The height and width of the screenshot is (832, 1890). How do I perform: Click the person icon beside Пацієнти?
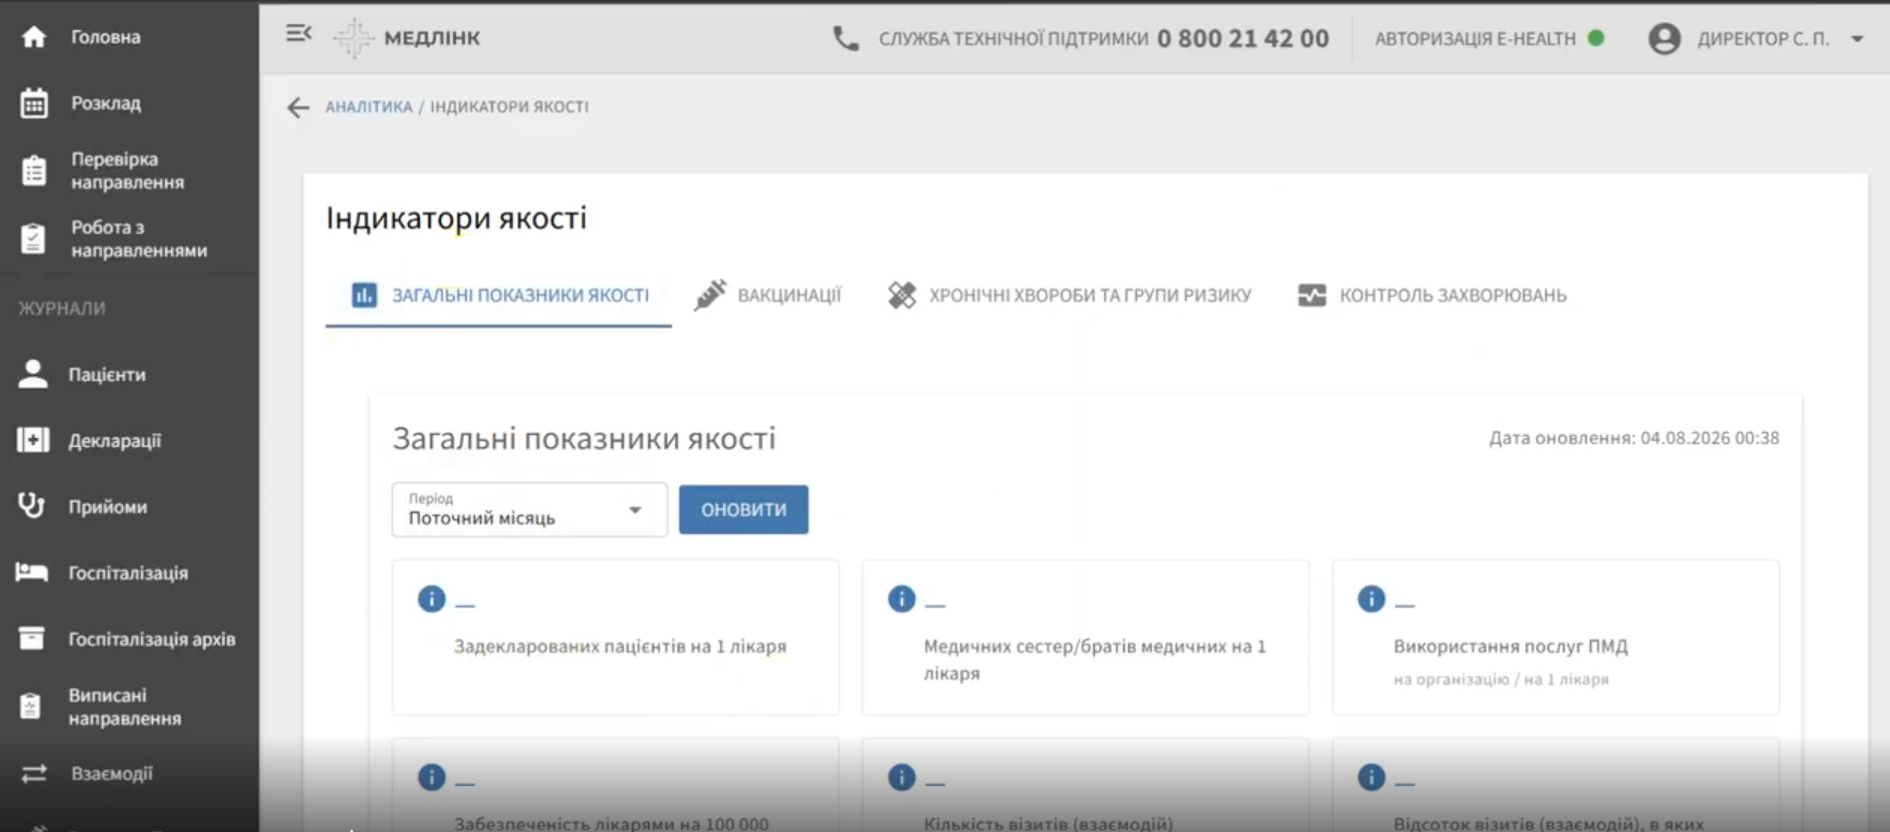[x=33, y=374]
